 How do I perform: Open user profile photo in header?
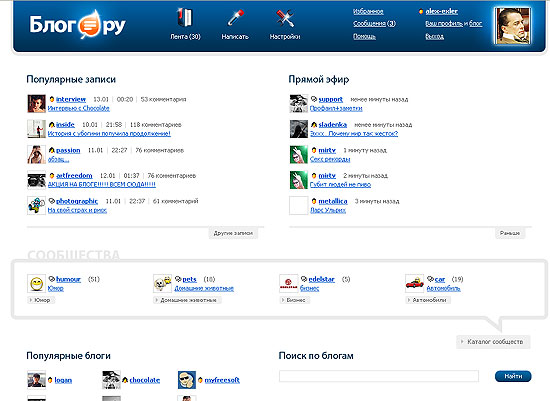click(x=512, y=26)
